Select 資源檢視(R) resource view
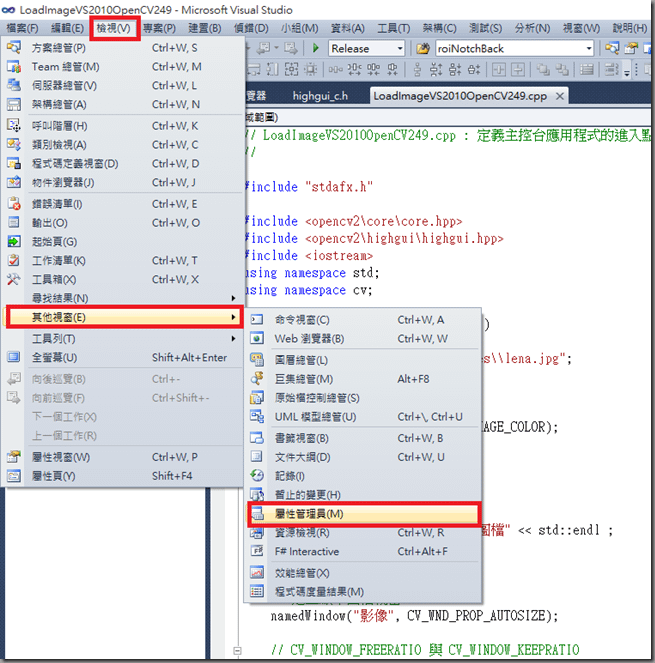This screenshot has width=655, height=663. click(364, 533)
